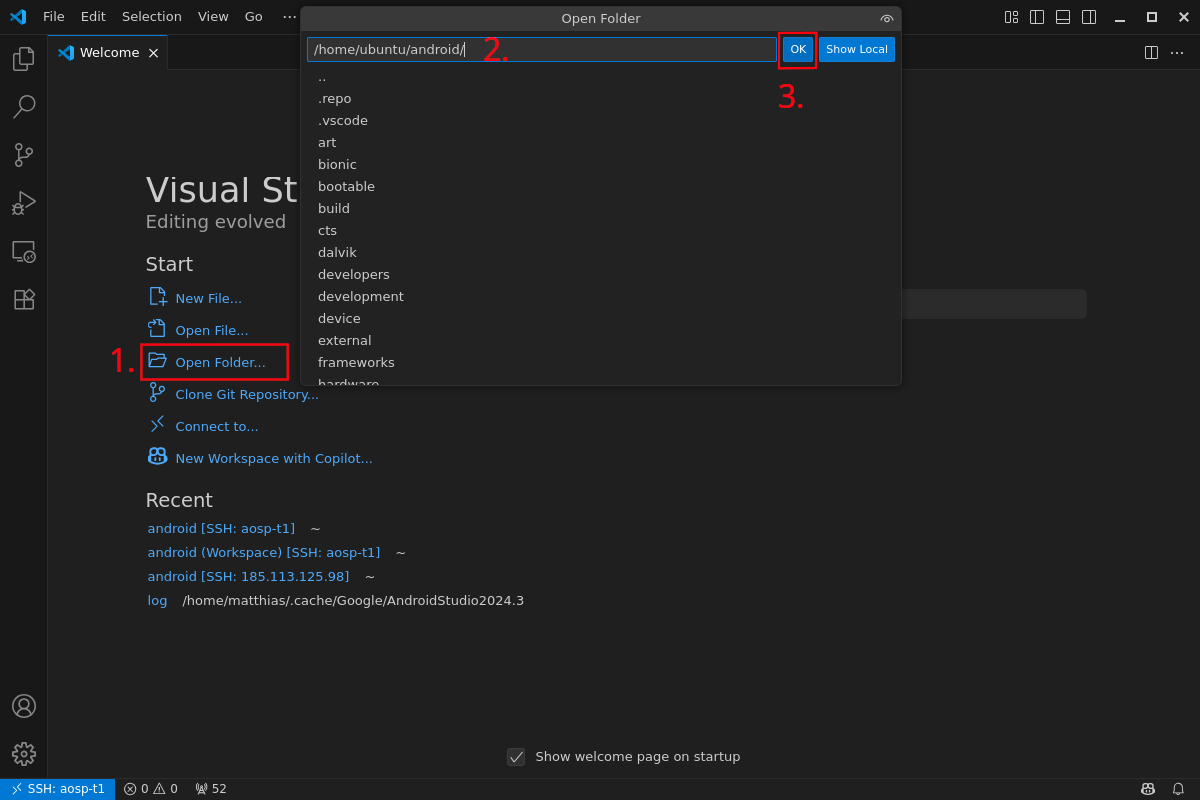Open the Manage gear icon
The height and width of the screenshot is (800, 1200).
click(24, 754)
